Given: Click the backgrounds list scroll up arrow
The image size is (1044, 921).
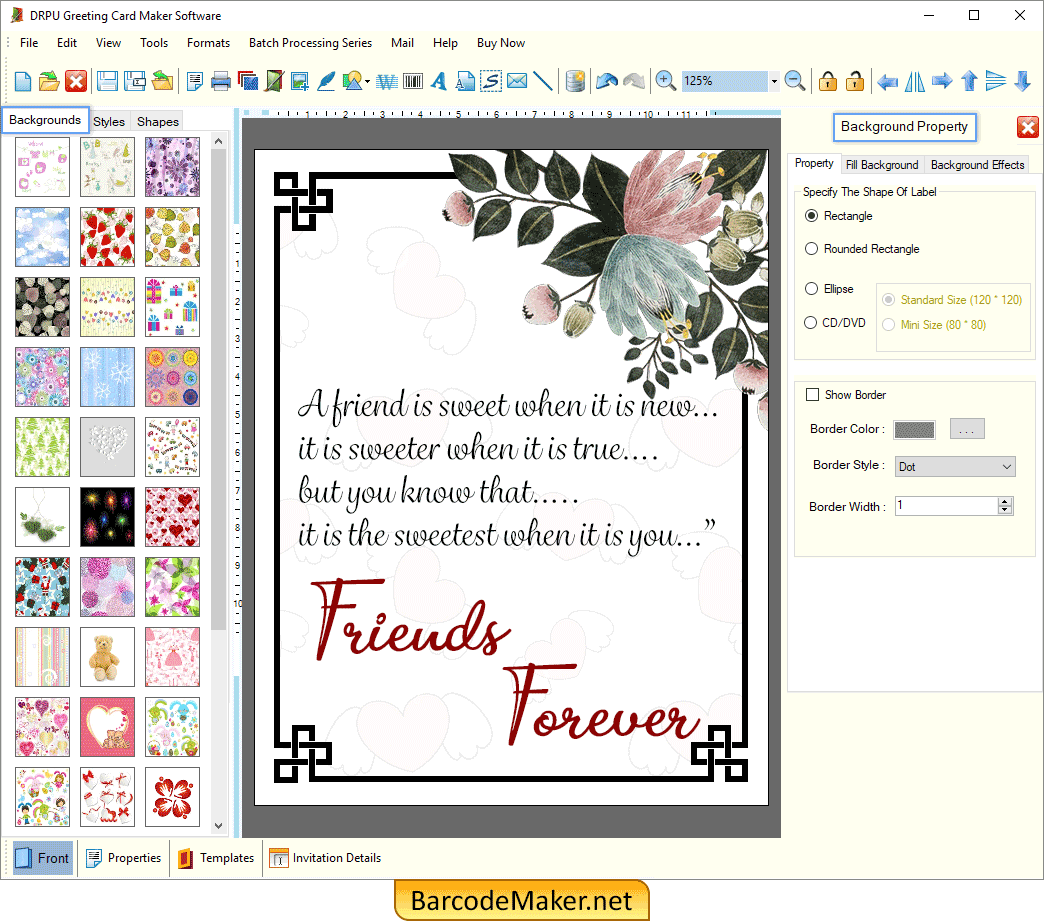Looking at the screenshot, I should 218,141.
